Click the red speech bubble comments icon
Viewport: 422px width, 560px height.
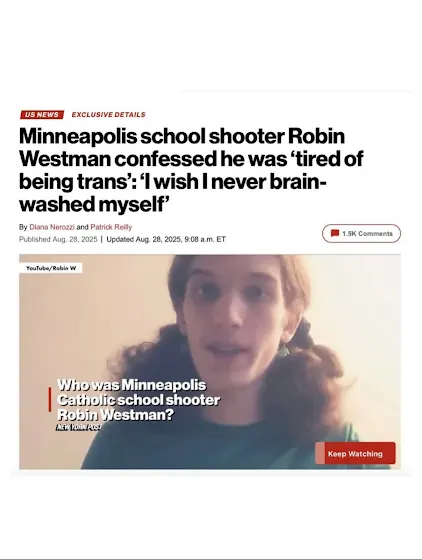point(335,234)
